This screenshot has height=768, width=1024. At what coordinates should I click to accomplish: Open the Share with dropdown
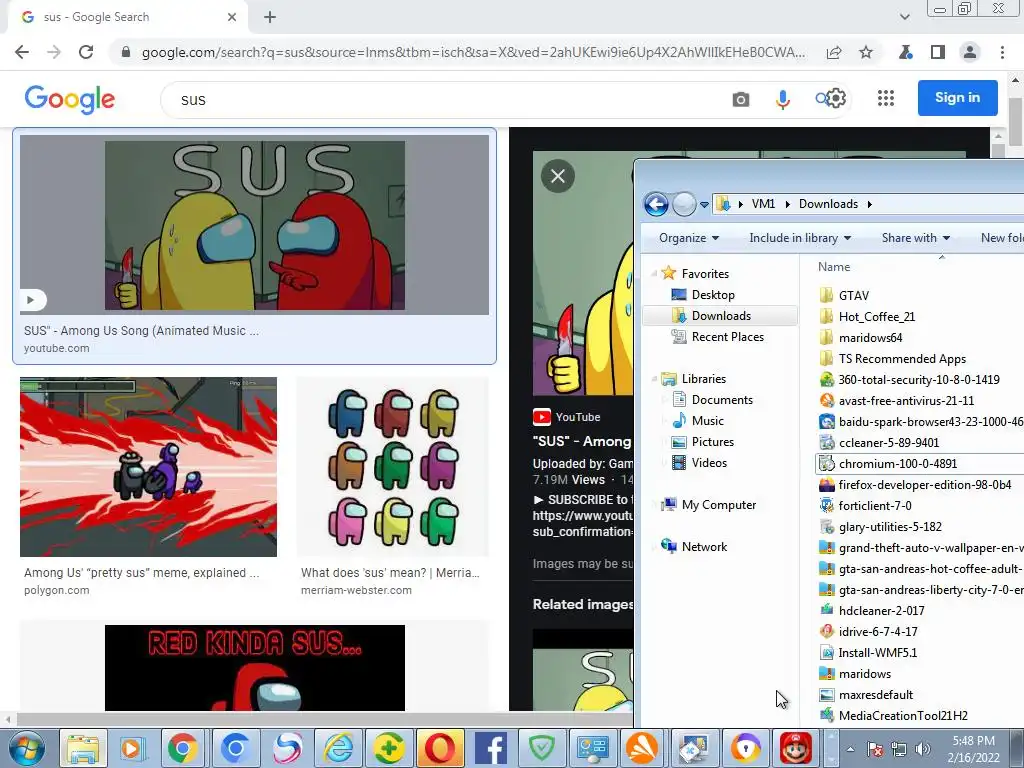click(916, 238)
